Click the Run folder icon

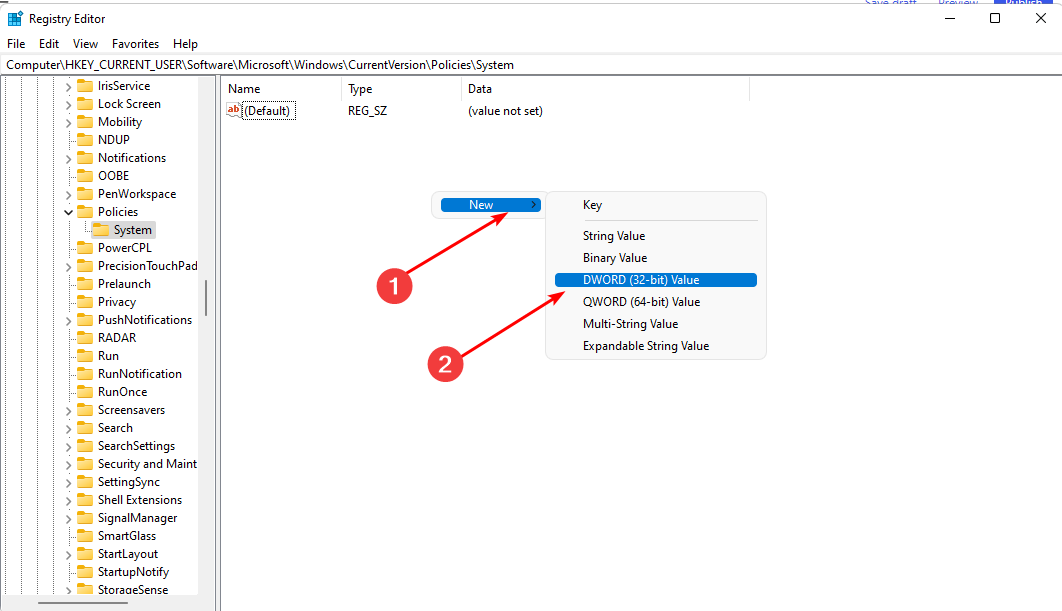click(x=85, y=356)
